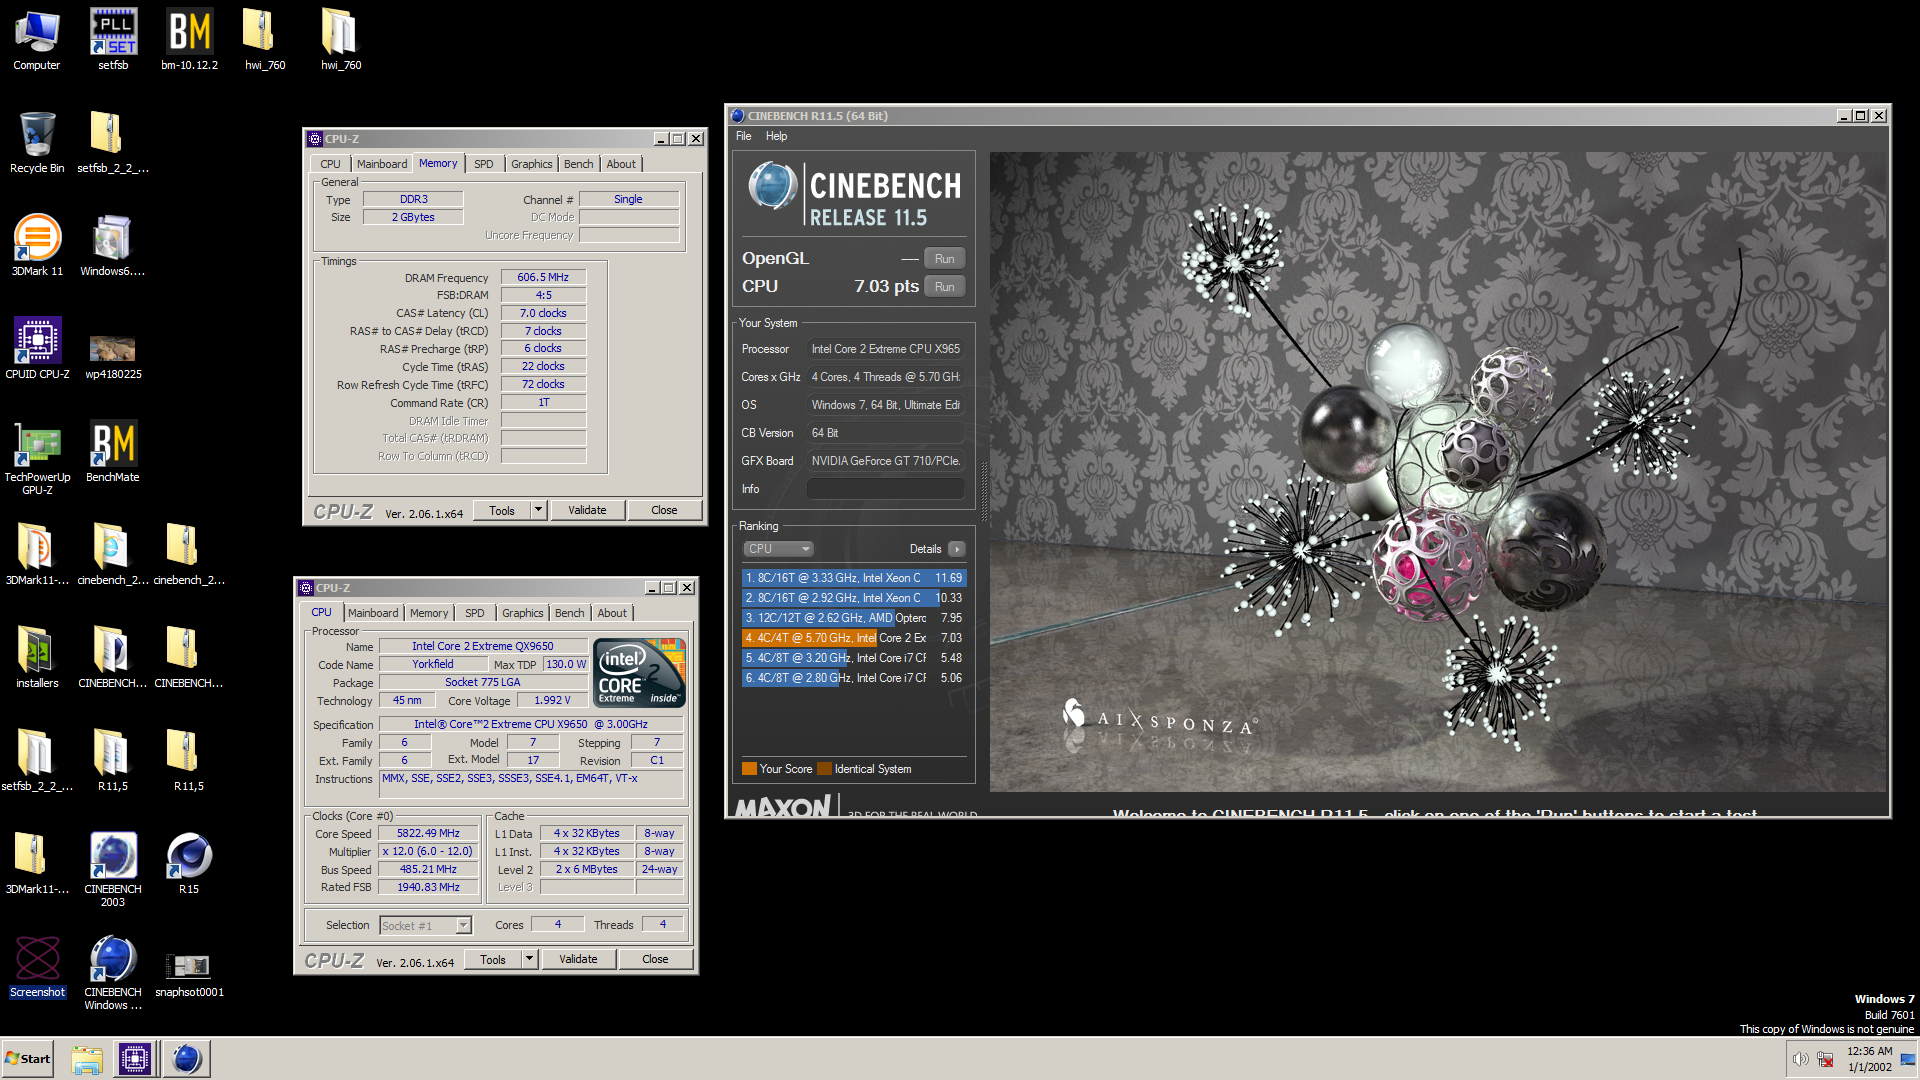The image size is (1920, 1080).
Task: Click the Intel Core 2 Extreme QX9650 name field
Action: point(483,646)
